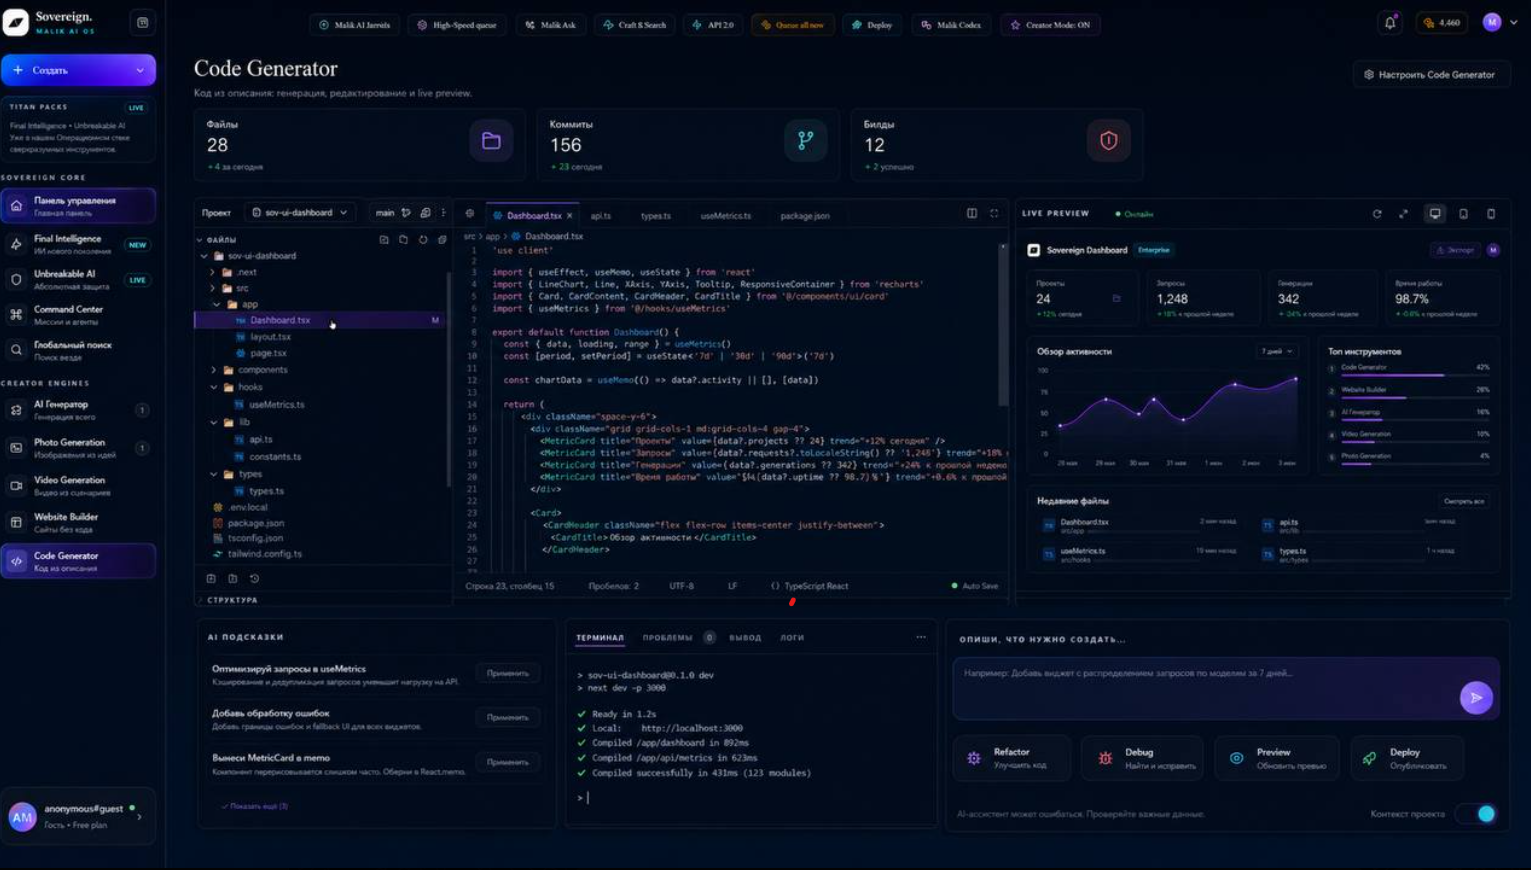Switch to the useMetrics.ts editor tab

point(725,215)
